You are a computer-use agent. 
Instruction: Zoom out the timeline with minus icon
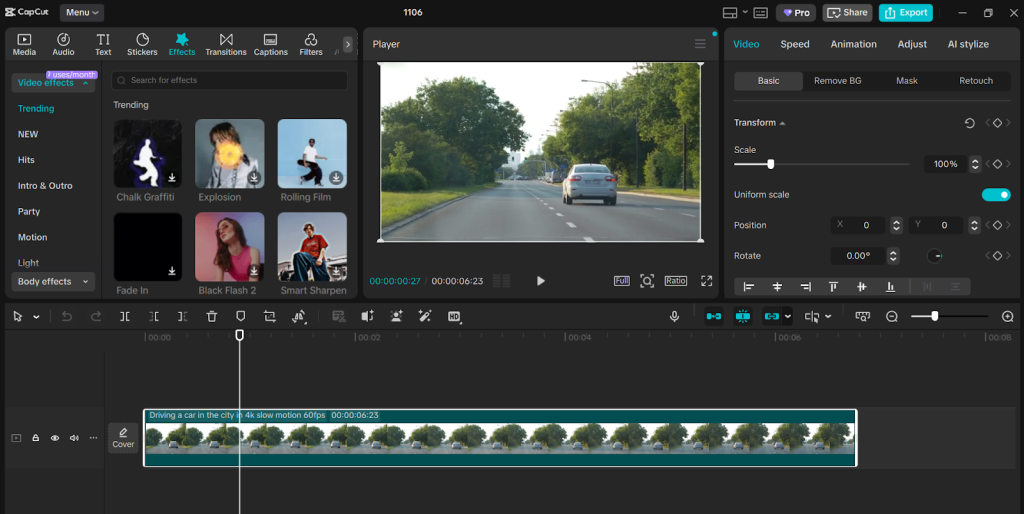[x=892, y=316]
